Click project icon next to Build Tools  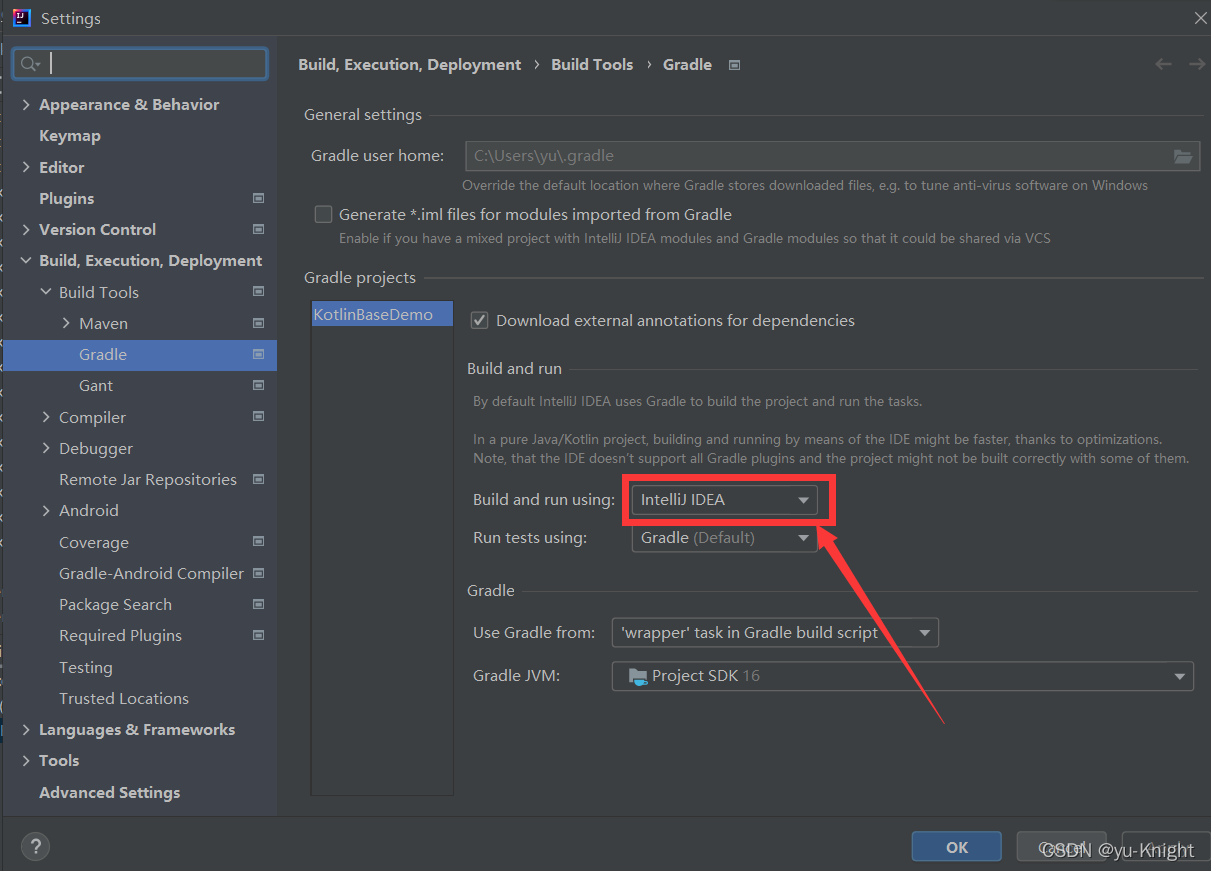pos(259,292)
